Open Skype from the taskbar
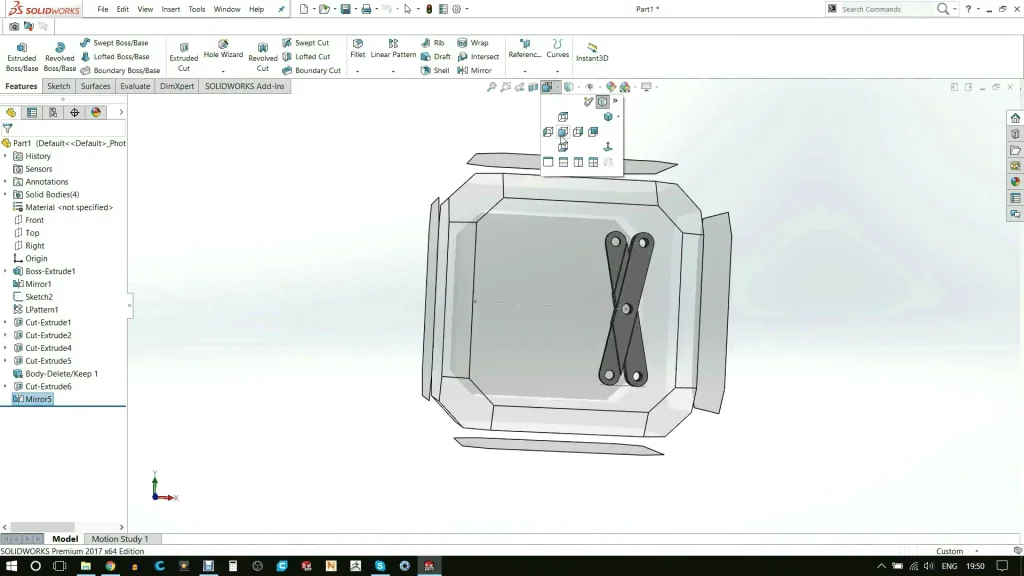 point(380,566)
